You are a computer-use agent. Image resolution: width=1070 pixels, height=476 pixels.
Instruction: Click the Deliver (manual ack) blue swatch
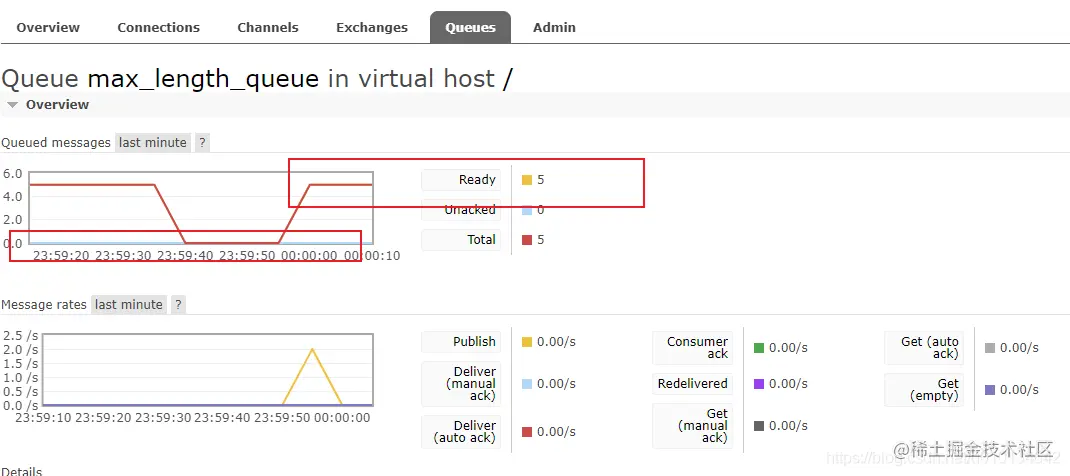click(x=527, y=384)
